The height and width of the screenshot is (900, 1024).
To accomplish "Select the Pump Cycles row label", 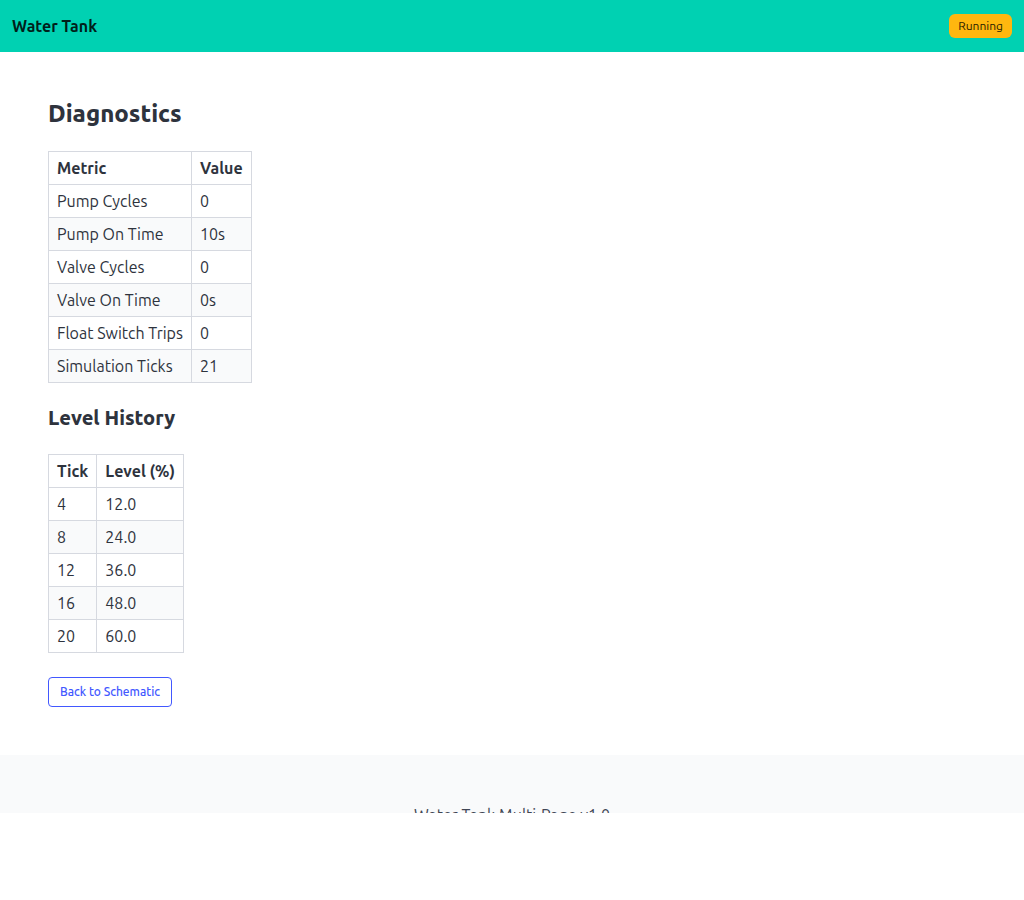I will [102, 201].
